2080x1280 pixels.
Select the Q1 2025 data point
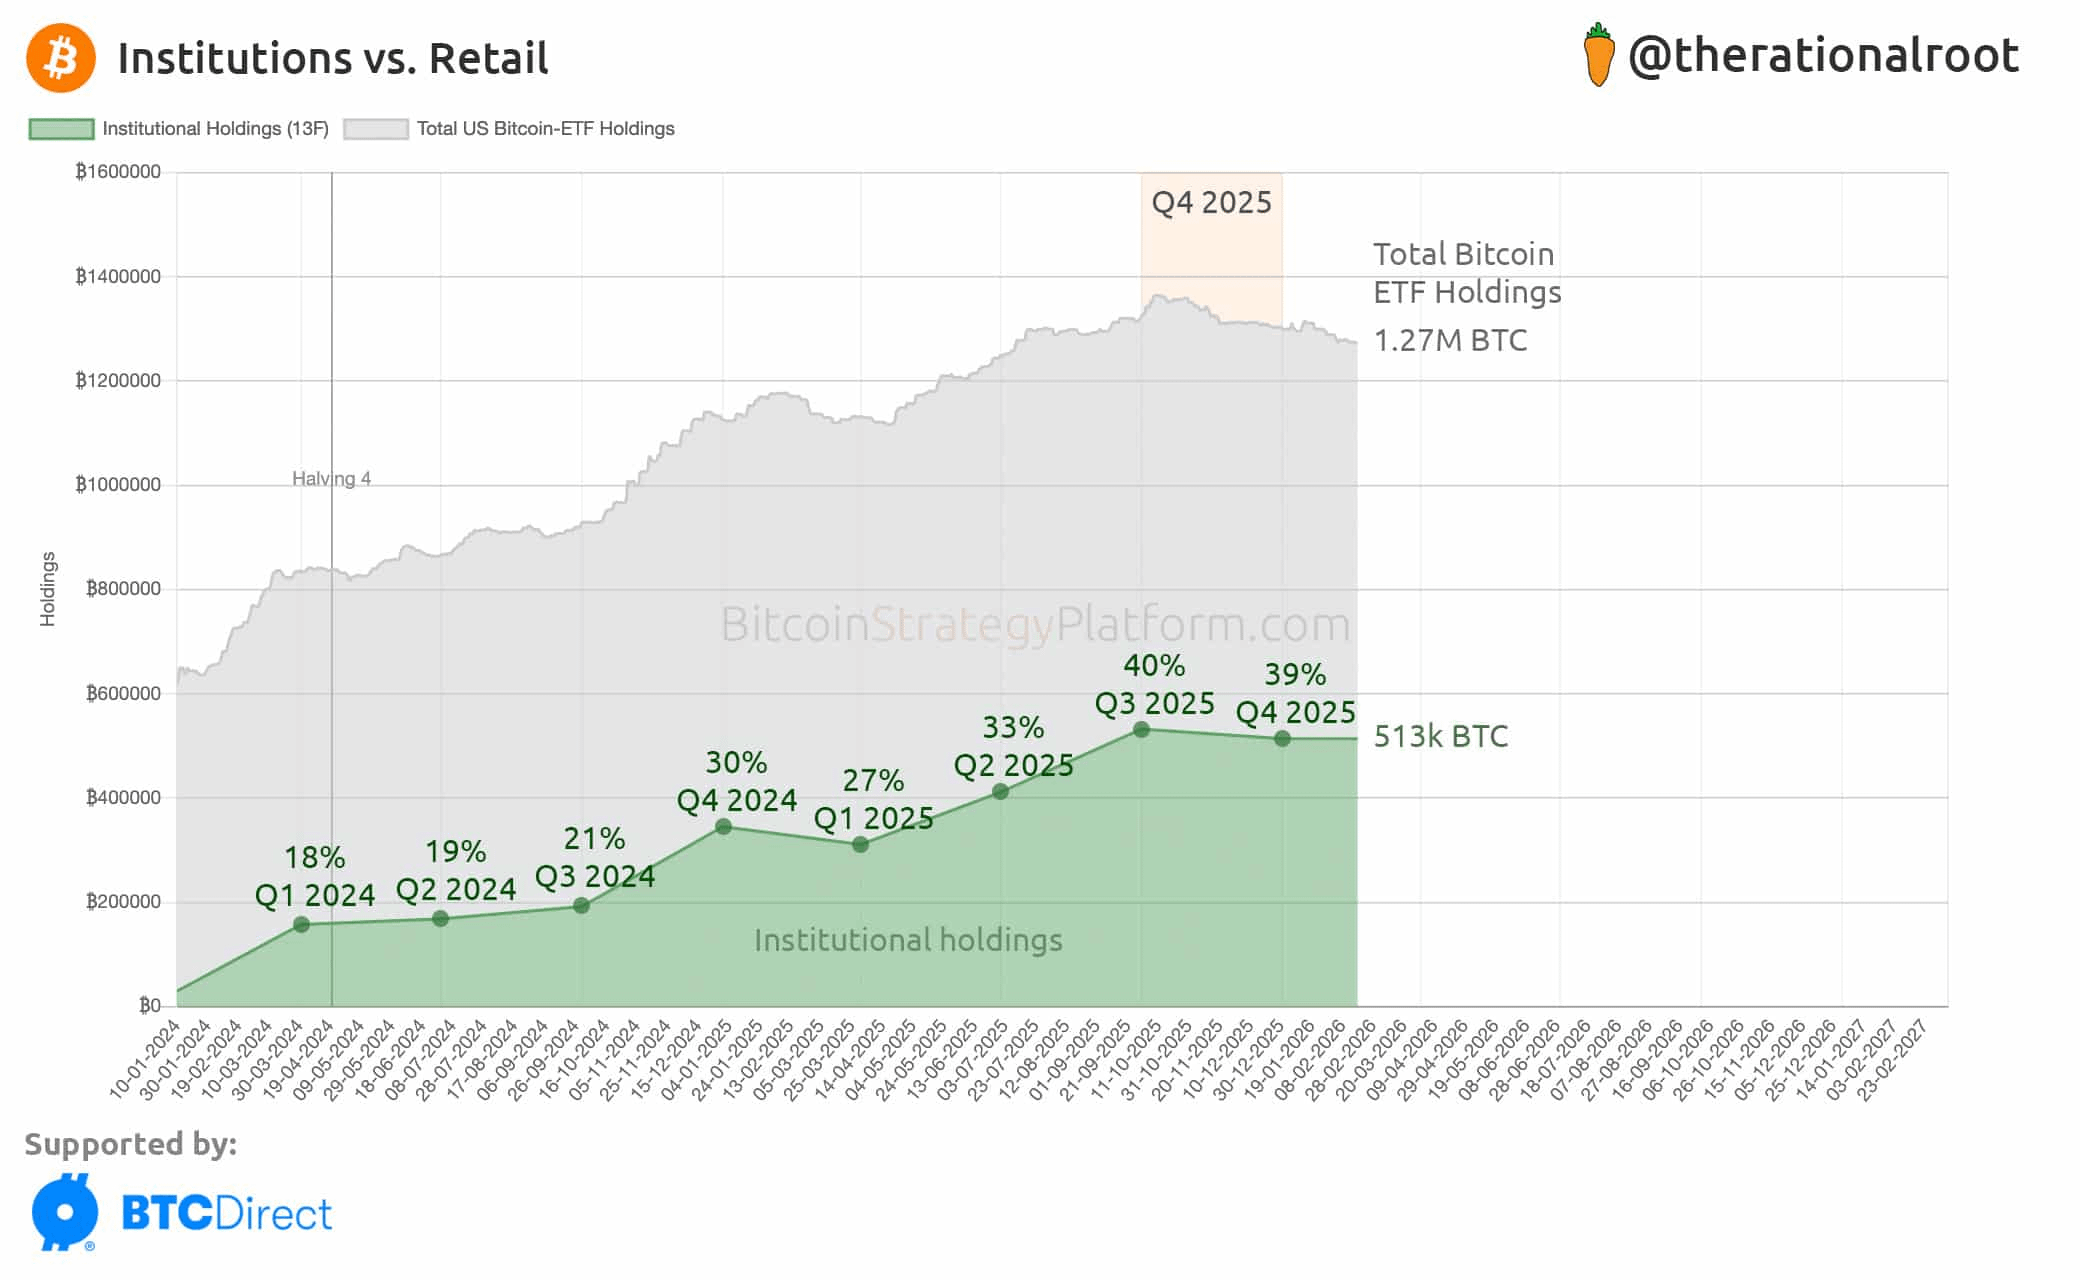point(860,845)
